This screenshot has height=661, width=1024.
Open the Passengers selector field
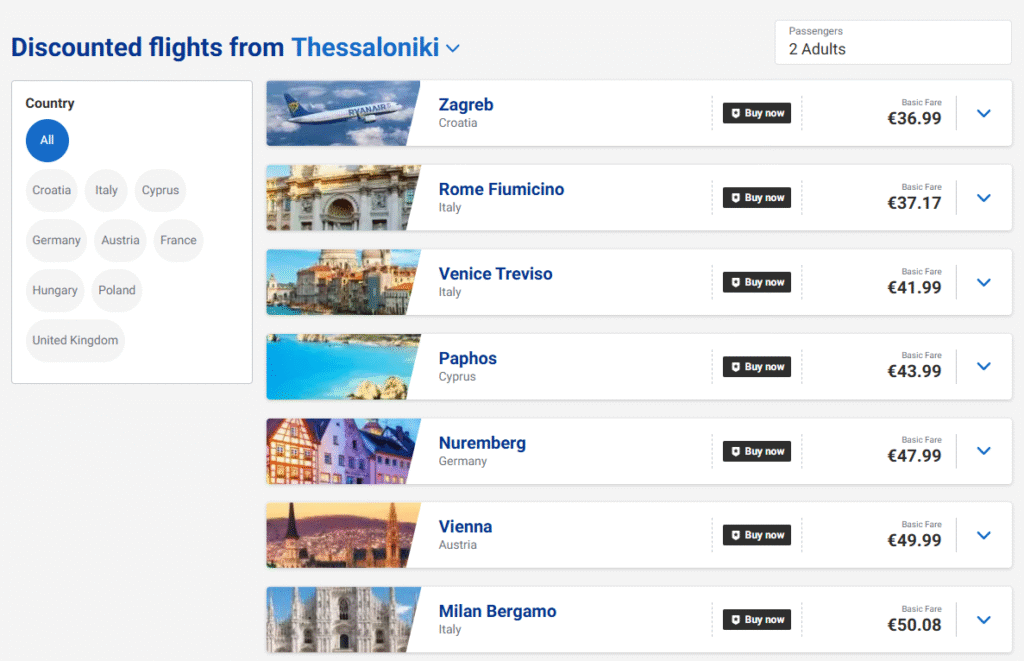pos(892,42)
